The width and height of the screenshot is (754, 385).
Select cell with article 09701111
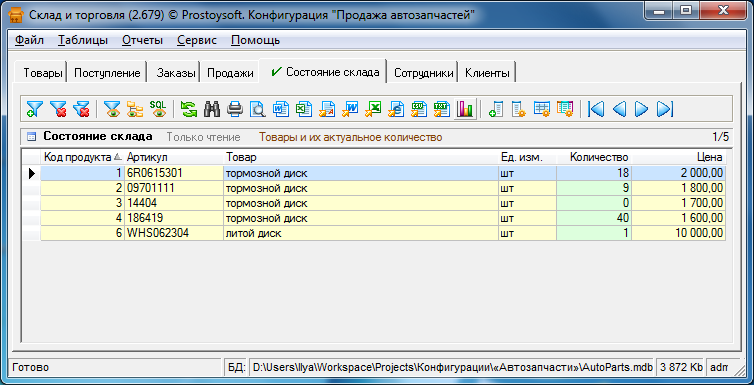(x=174, y=188)
